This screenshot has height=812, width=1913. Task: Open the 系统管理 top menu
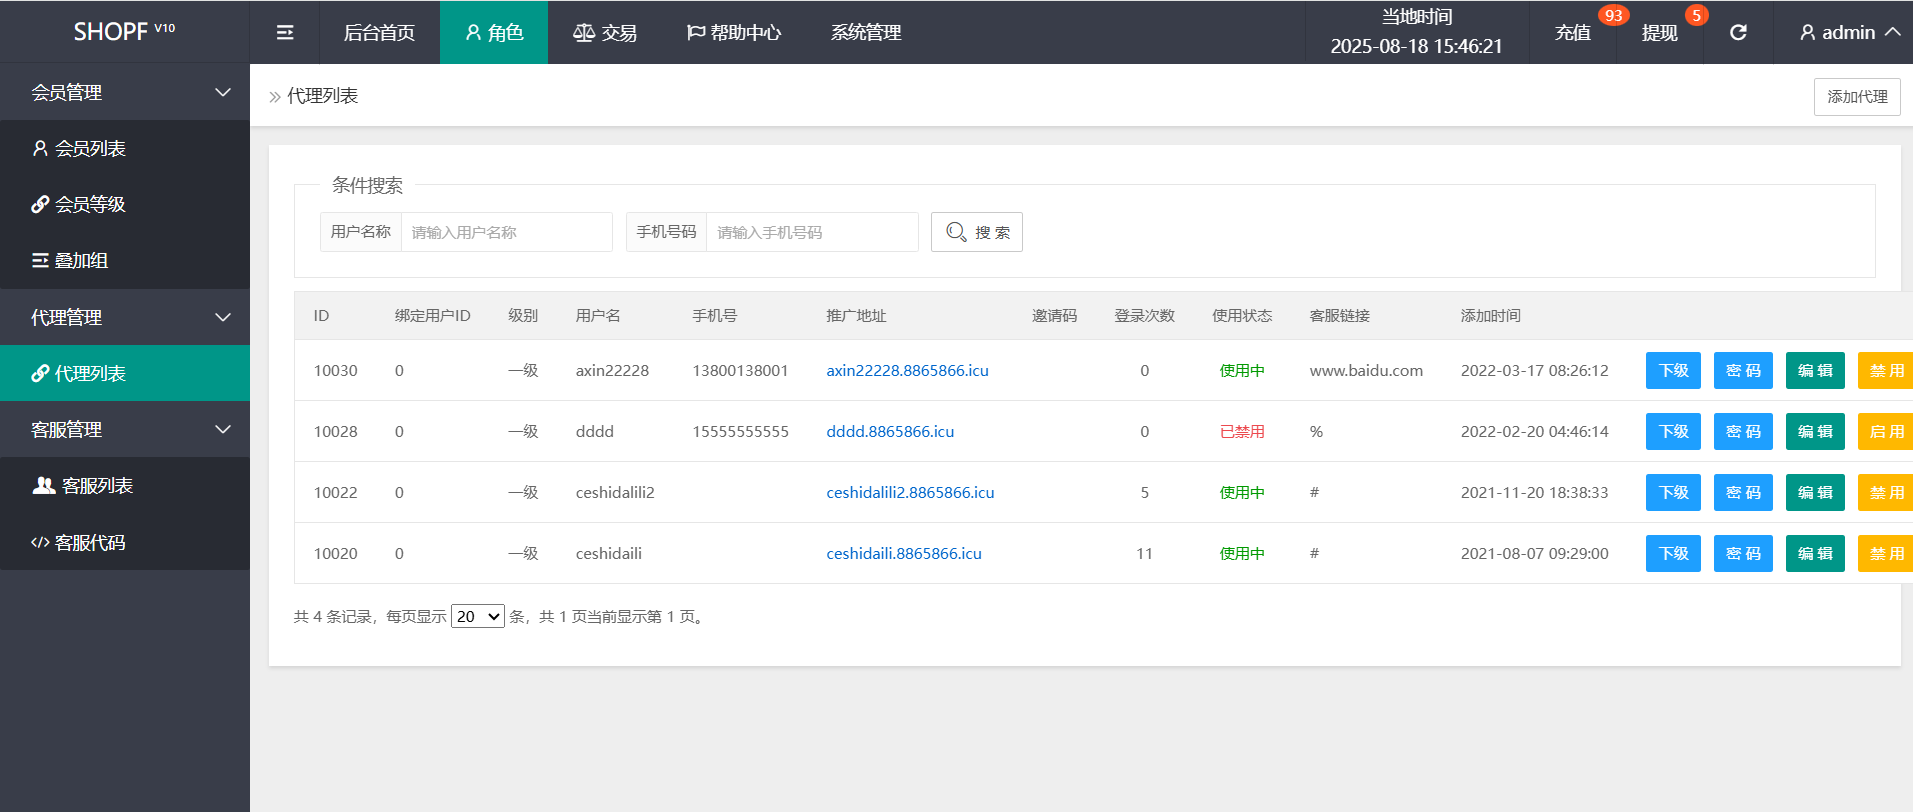click(866, 33)
